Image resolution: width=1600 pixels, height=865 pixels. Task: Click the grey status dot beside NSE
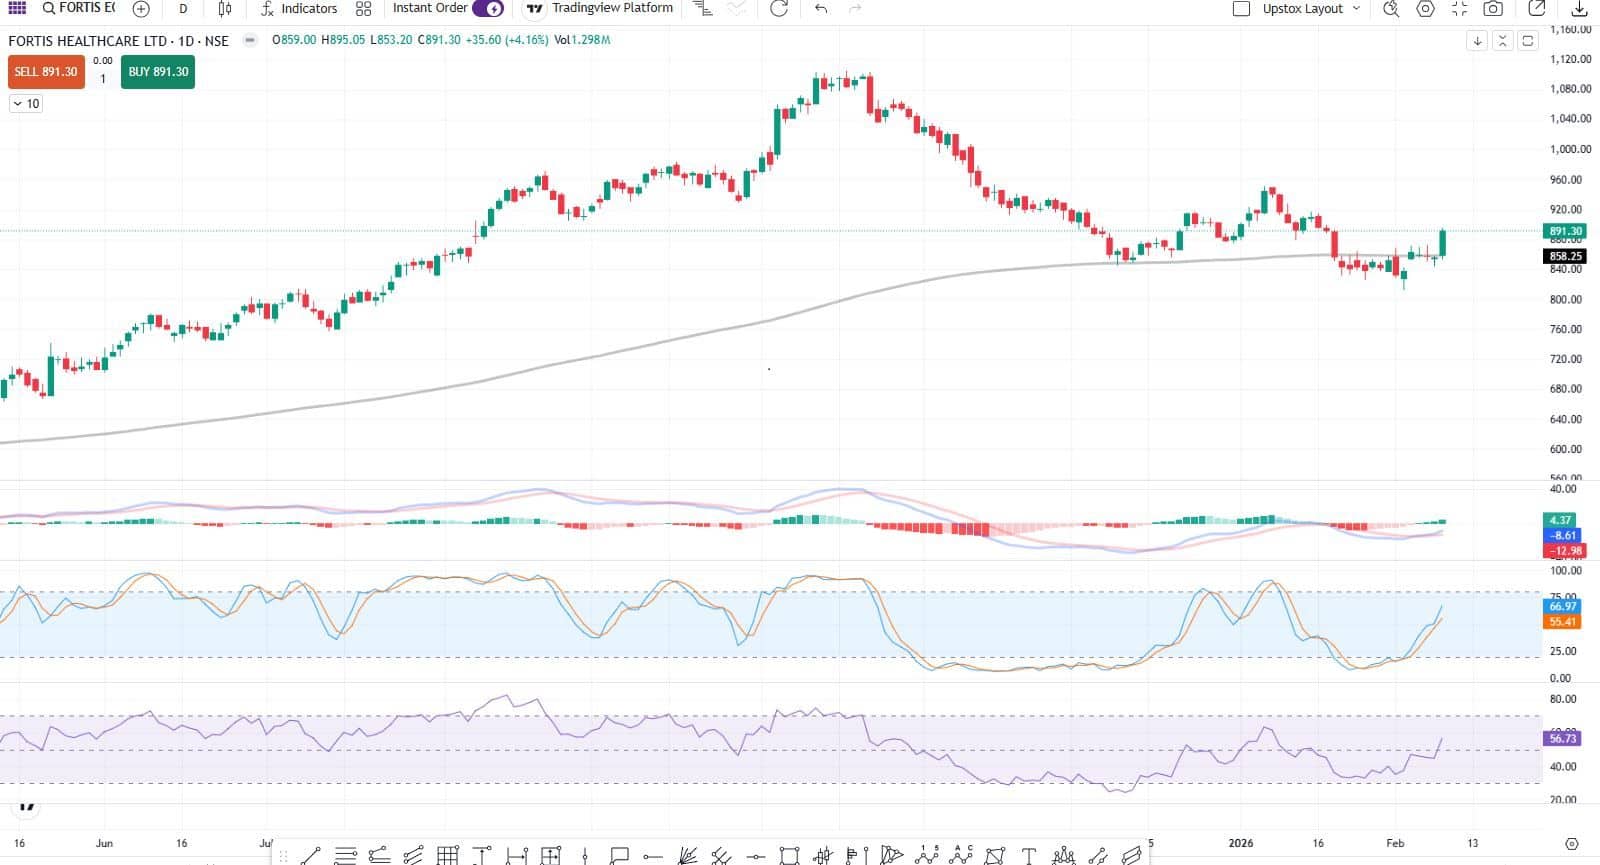tap(249, 41)
